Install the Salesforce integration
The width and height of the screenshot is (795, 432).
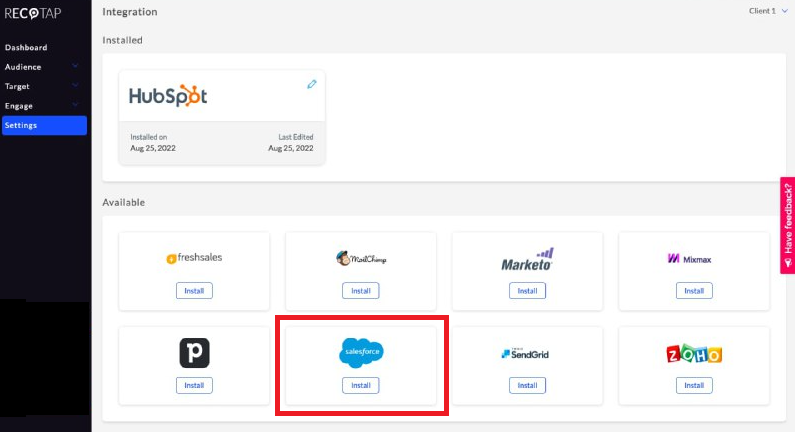coord(360,385)
